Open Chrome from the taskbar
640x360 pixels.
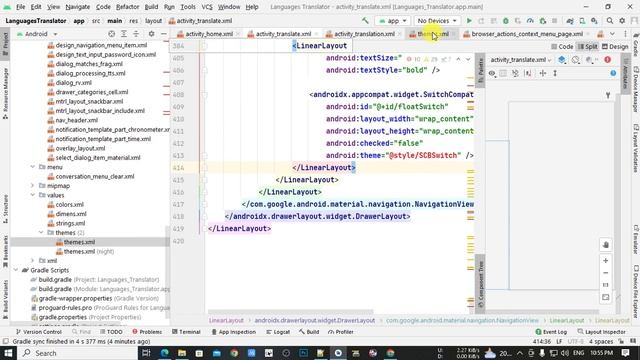[x=234, y=353]
